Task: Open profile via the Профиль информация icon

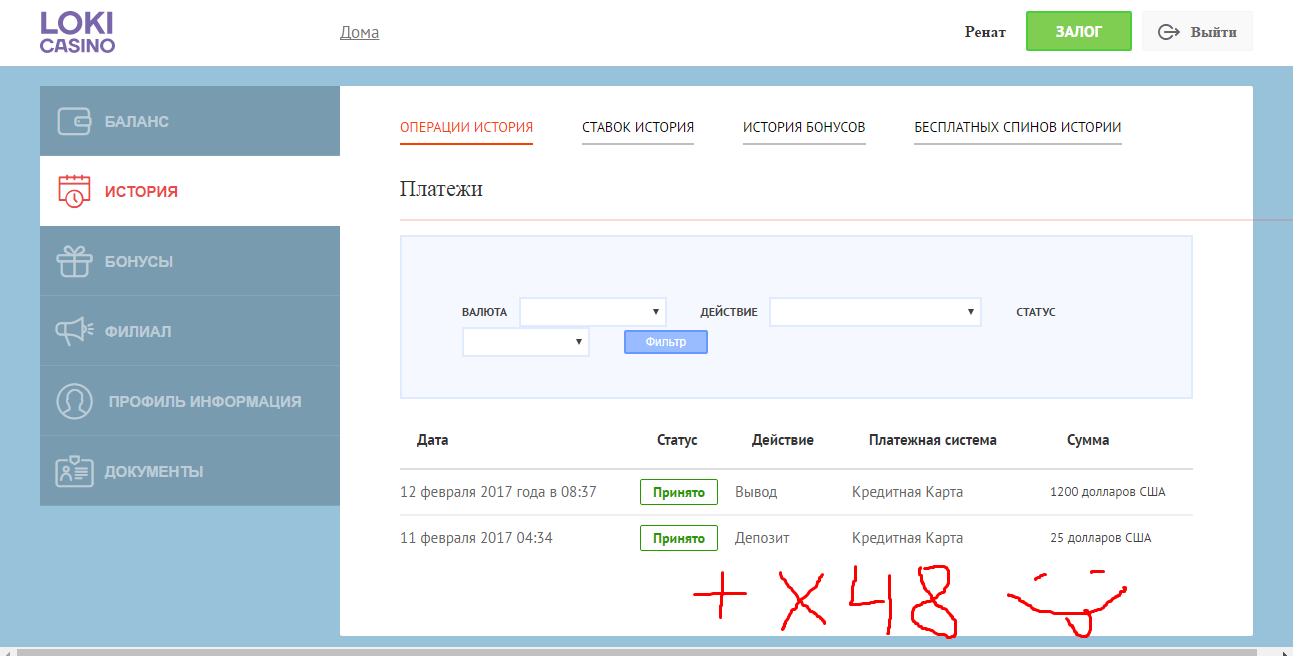Action: click(76, 400)
